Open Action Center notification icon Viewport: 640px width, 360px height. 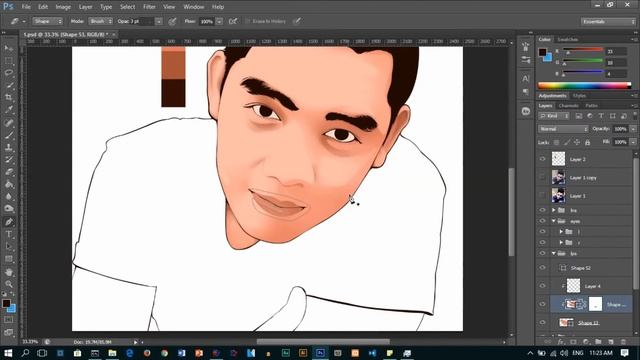pos(624,353)
